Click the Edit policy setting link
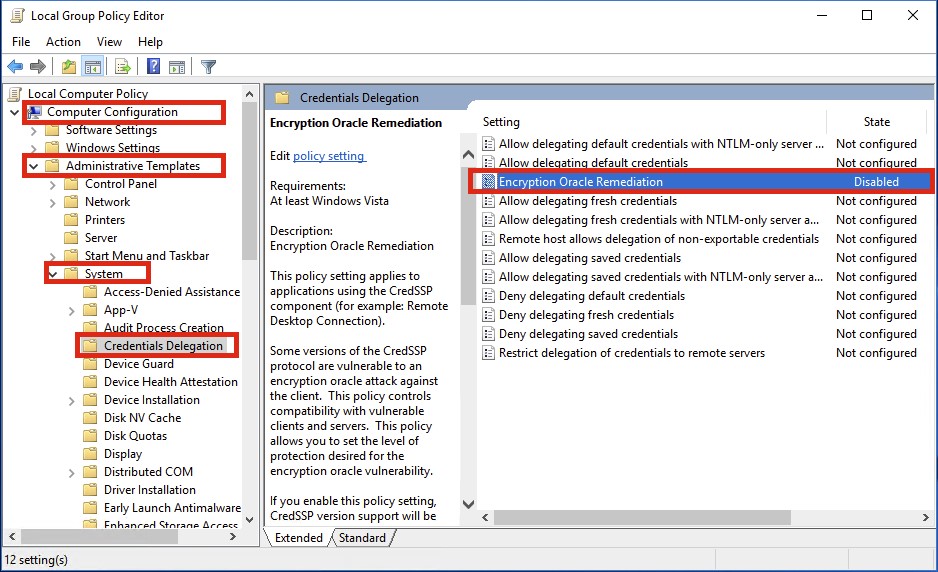 pyautogui.click(x=329, y=156)
